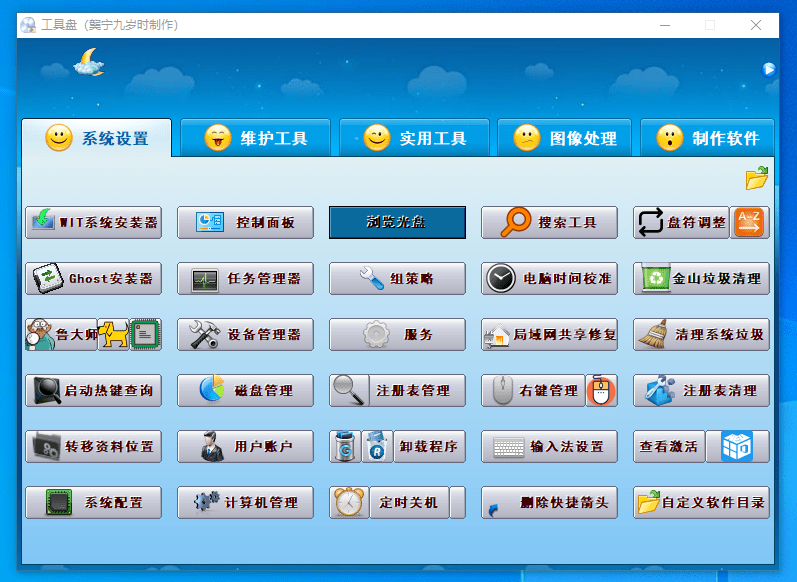Run 金山垃圾清理 cleaner
The height and width of the screenshot is (582, 797).
(x=701, y=278)
